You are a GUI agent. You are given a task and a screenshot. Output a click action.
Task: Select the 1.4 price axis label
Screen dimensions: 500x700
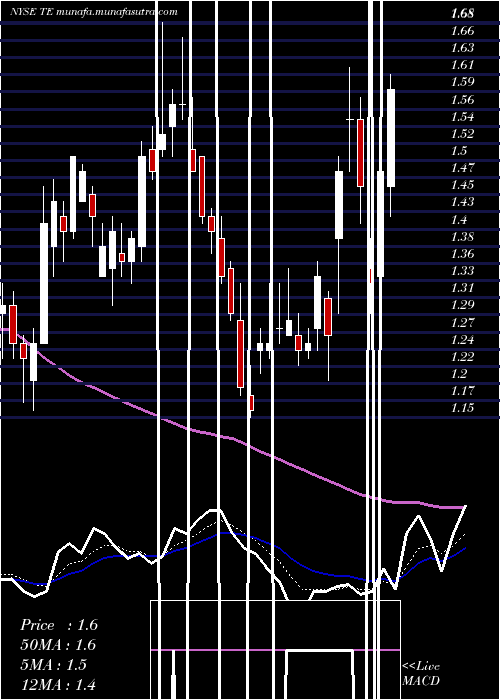coord(459,219)
